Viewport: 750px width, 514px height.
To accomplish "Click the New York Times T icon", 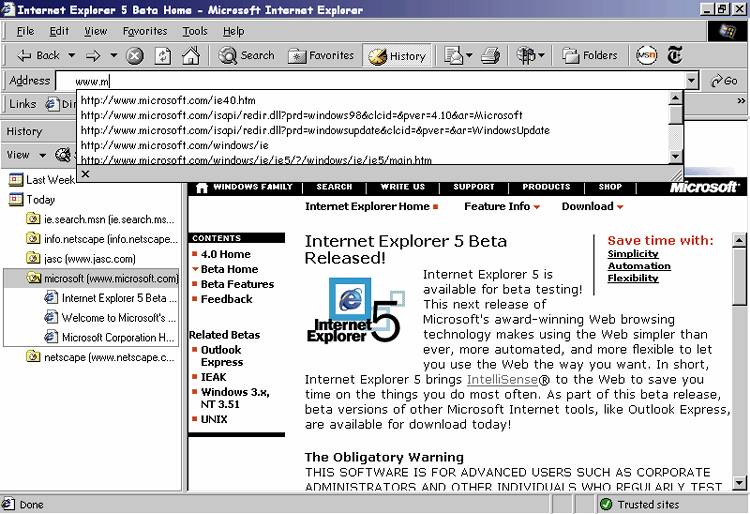I will (675, 55).
